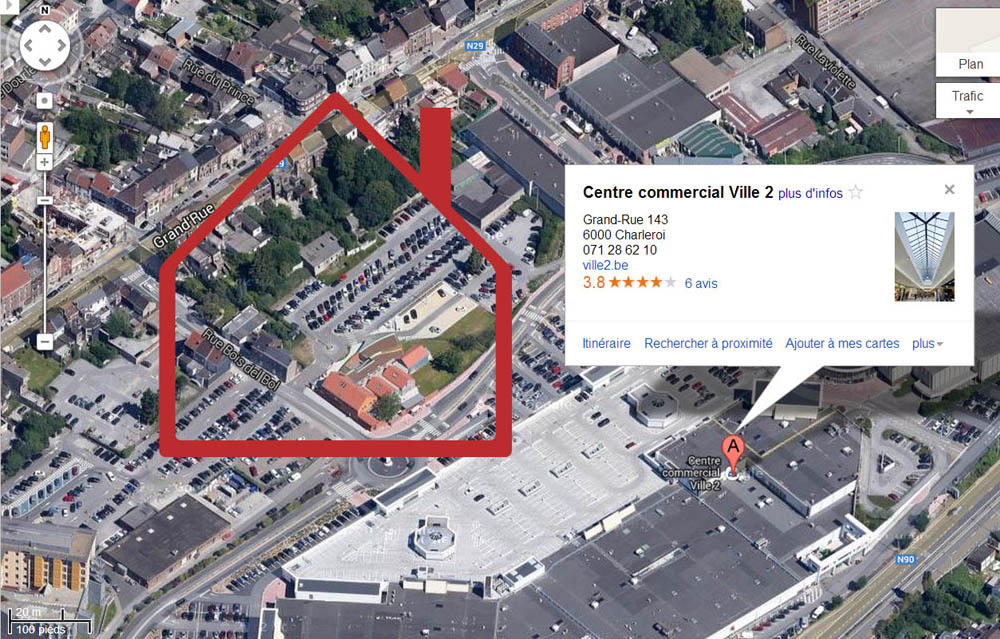Image resolution: width=1000 pixels, height=639 pixels.
Task: Choose Rechercher à proximité
Action: (708, 343)
